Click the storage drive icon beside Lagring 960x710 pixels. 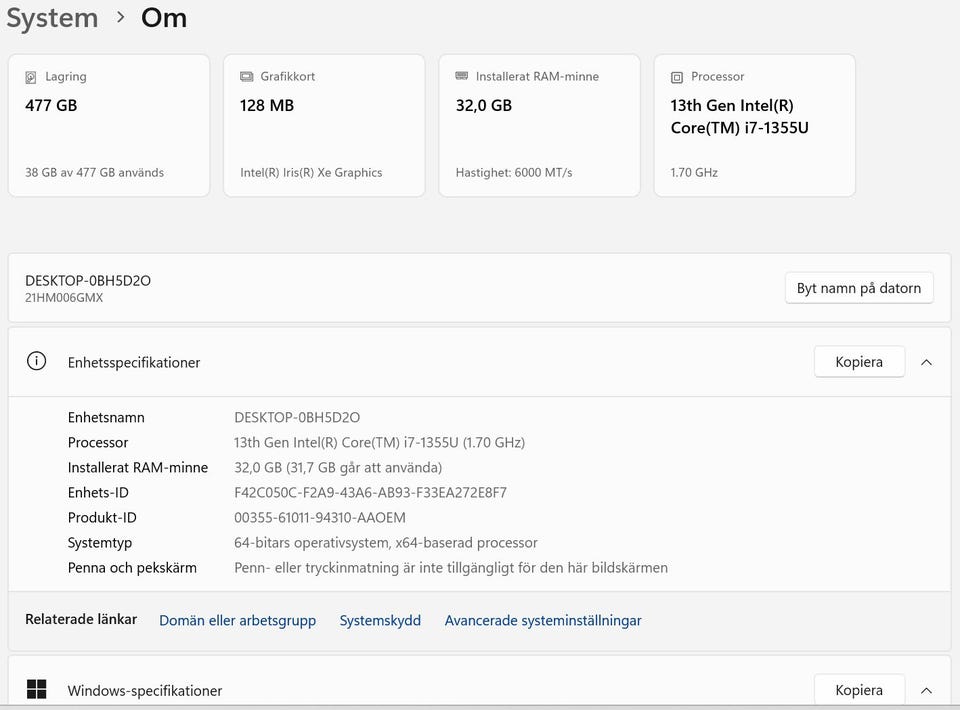click(31, 77)
